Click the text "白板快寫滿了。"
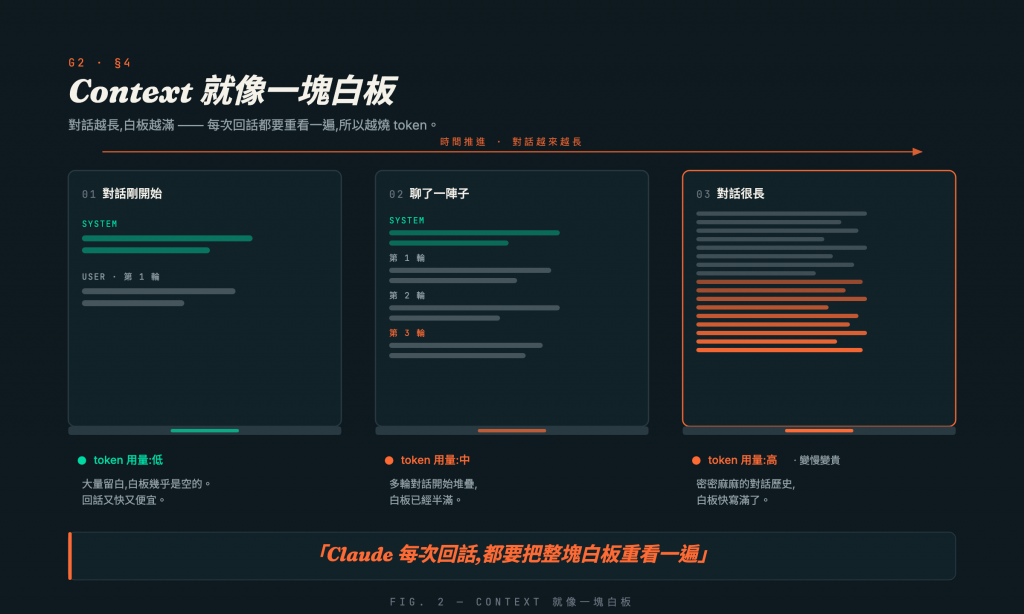The width and height of the screenshot is (1024, 614). pos(733,500)
